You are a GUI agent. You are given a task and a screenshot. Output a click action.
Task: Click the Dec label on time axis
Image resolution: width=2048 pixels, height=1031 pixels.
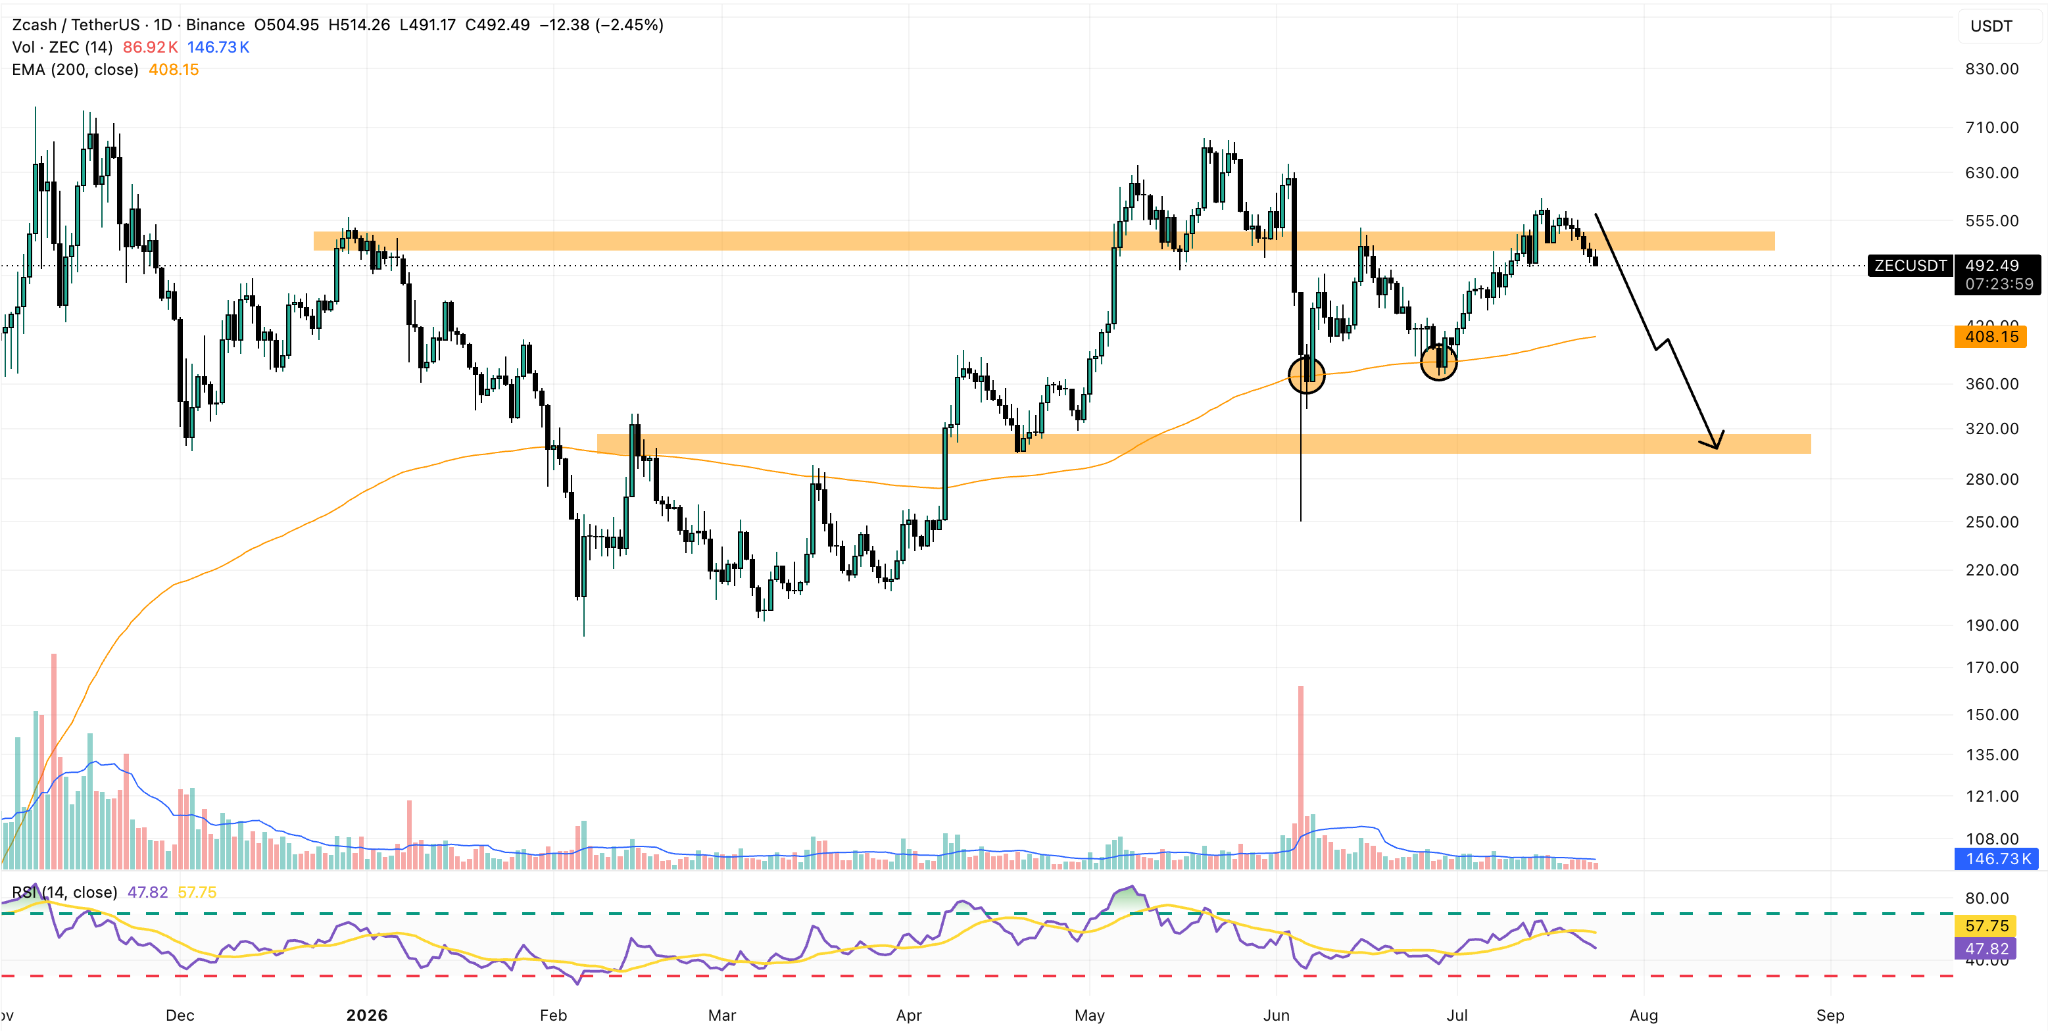(180, 1015)
